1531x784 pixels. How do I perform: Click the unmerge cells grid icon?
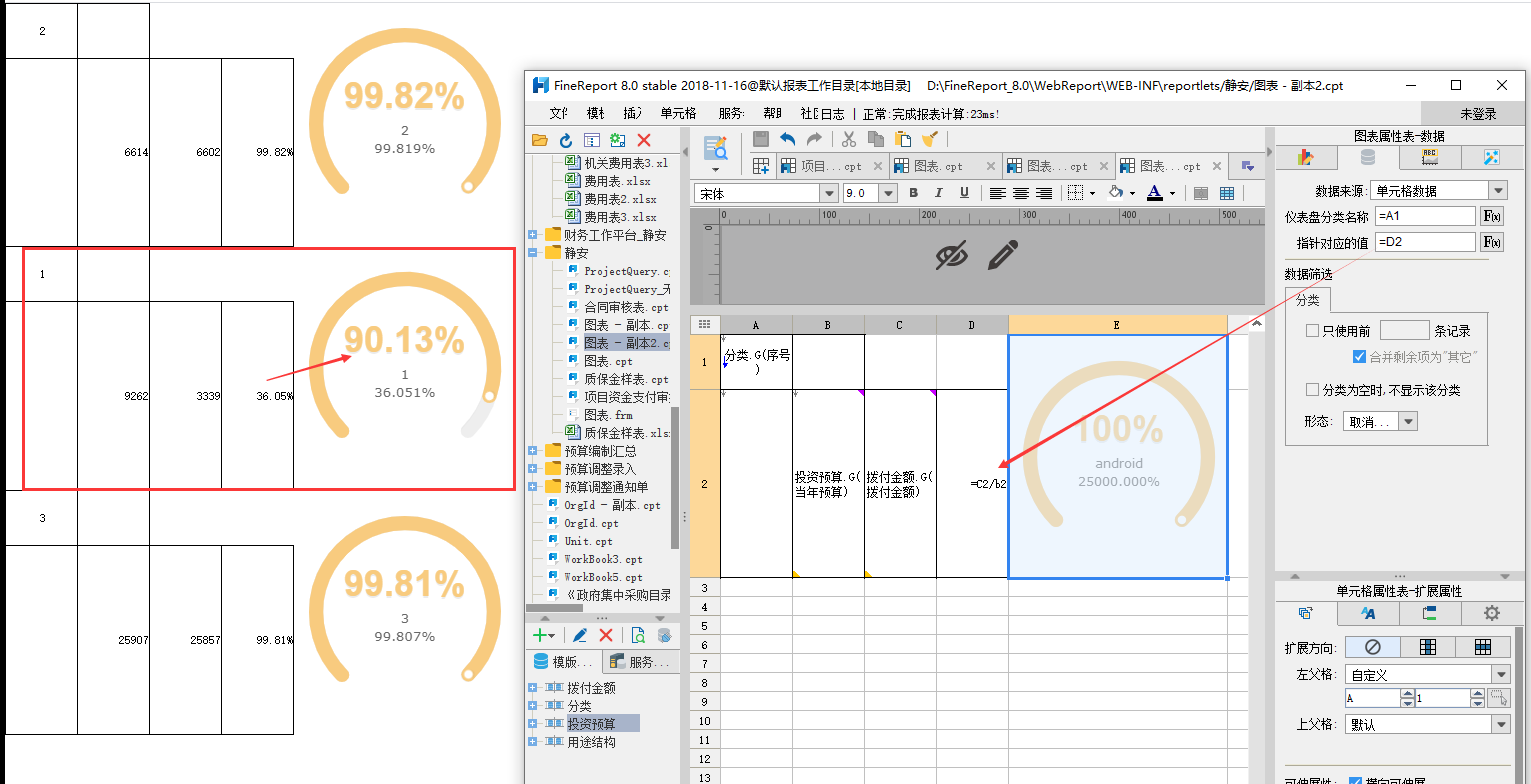pyautogui.click(x=1227, y=193)
